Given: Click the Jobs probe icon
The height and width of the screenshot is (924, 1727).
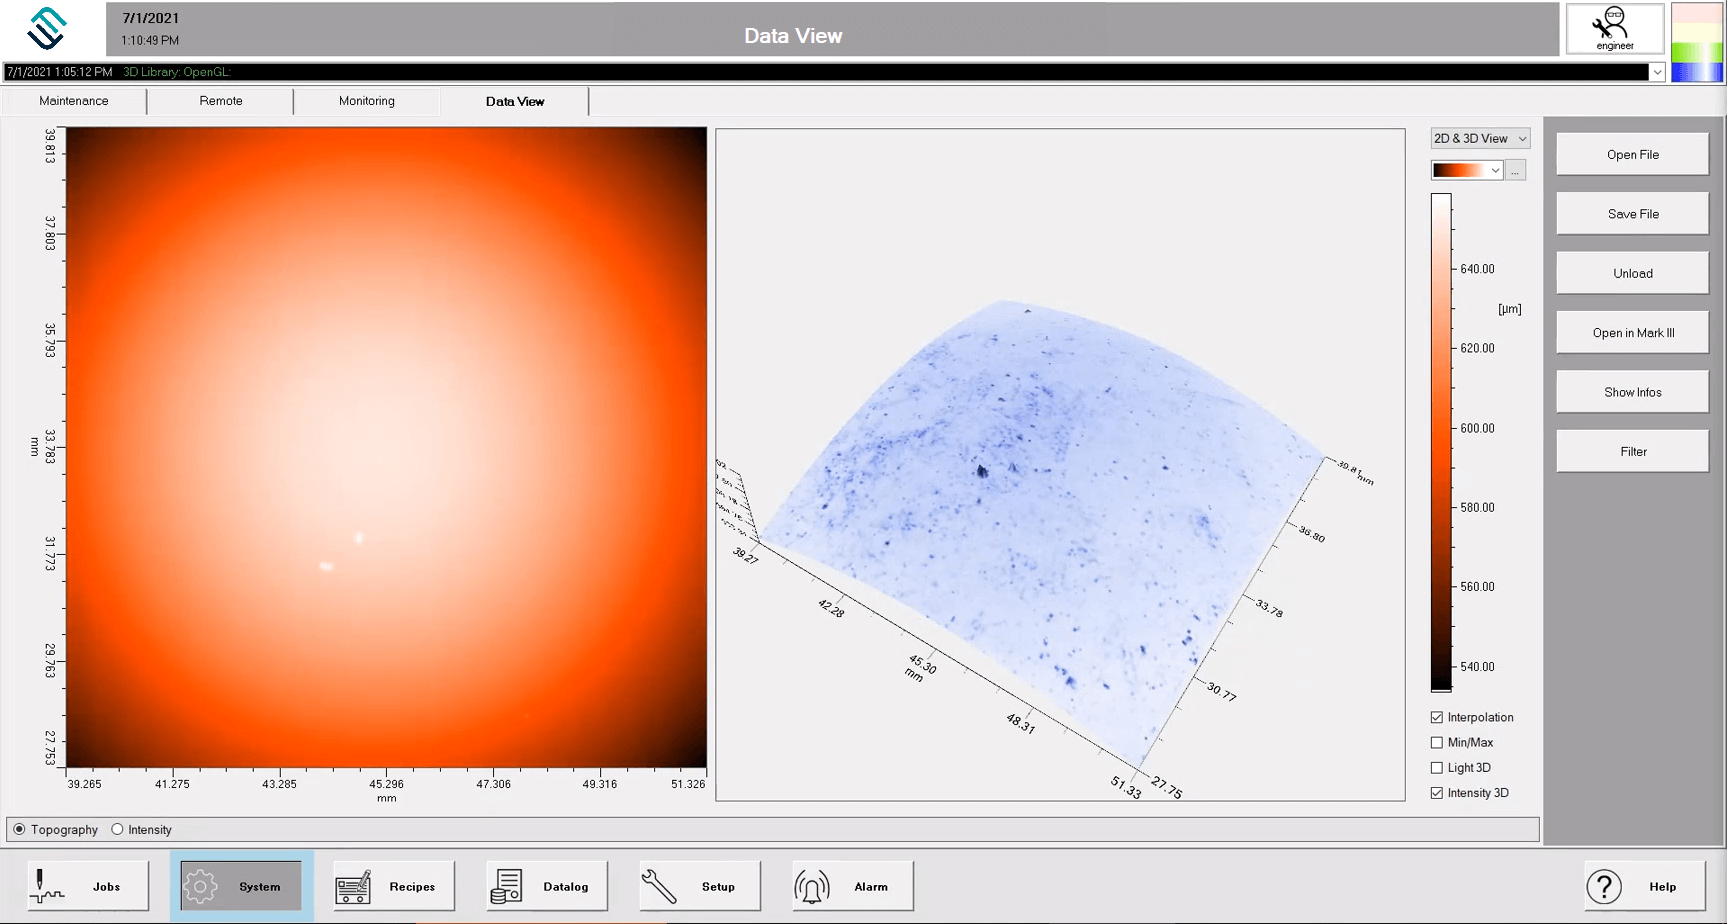Looking at the screenshot, I should pos(46,886).
